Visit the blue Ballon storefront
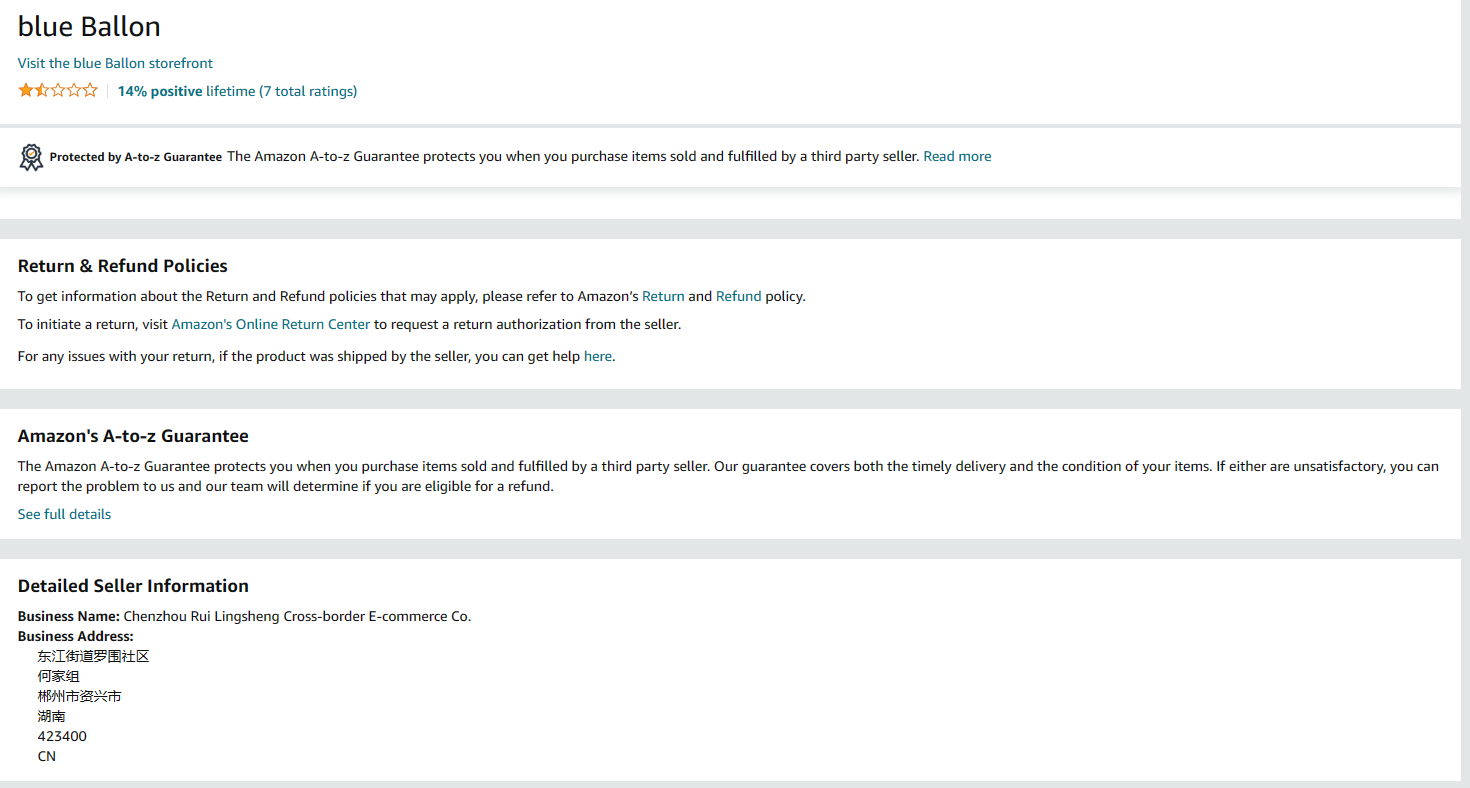Screen dimensions: 1470x788 tap(115, 63)
